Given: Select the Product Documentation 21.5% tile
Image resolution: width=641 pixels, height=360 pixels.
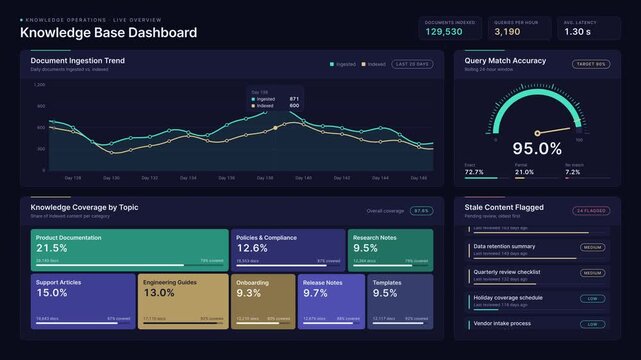Looking at the screenshot, I should 130,250.
